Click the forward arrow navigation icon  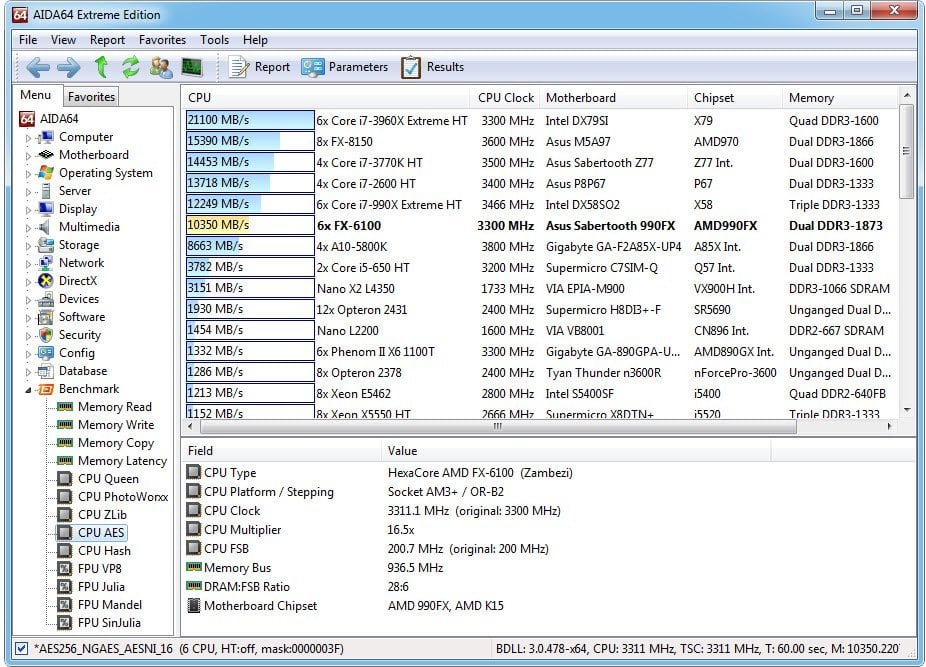pos(68,67)
